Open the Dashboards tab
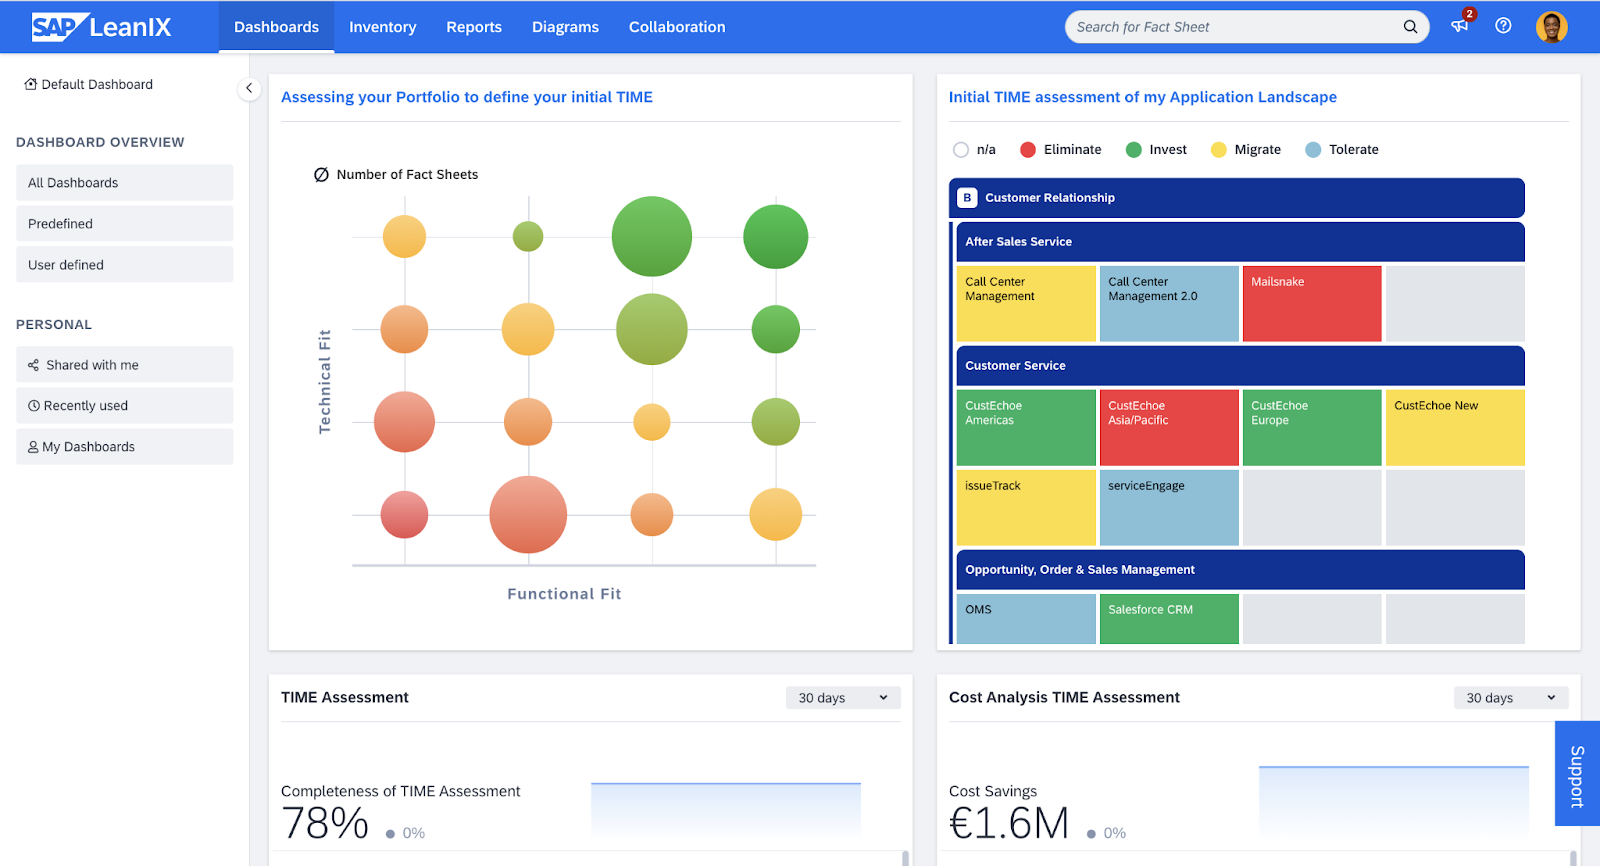The height and width of the screenshot is (866, 1600). point(276,27)
